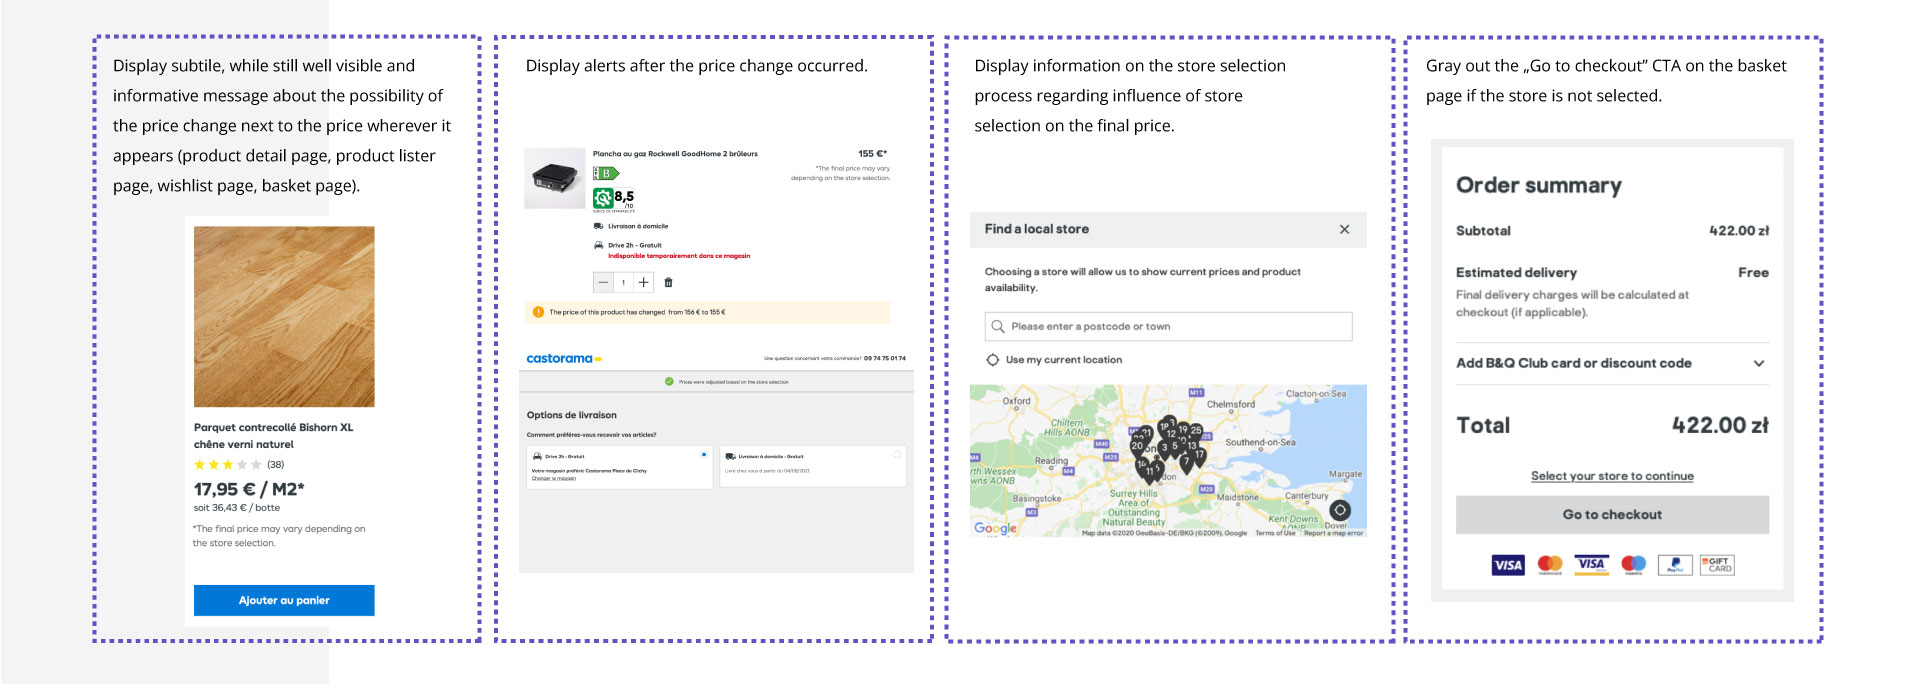
Task: Click the quantity field showing 1
Action: (623, 282)
